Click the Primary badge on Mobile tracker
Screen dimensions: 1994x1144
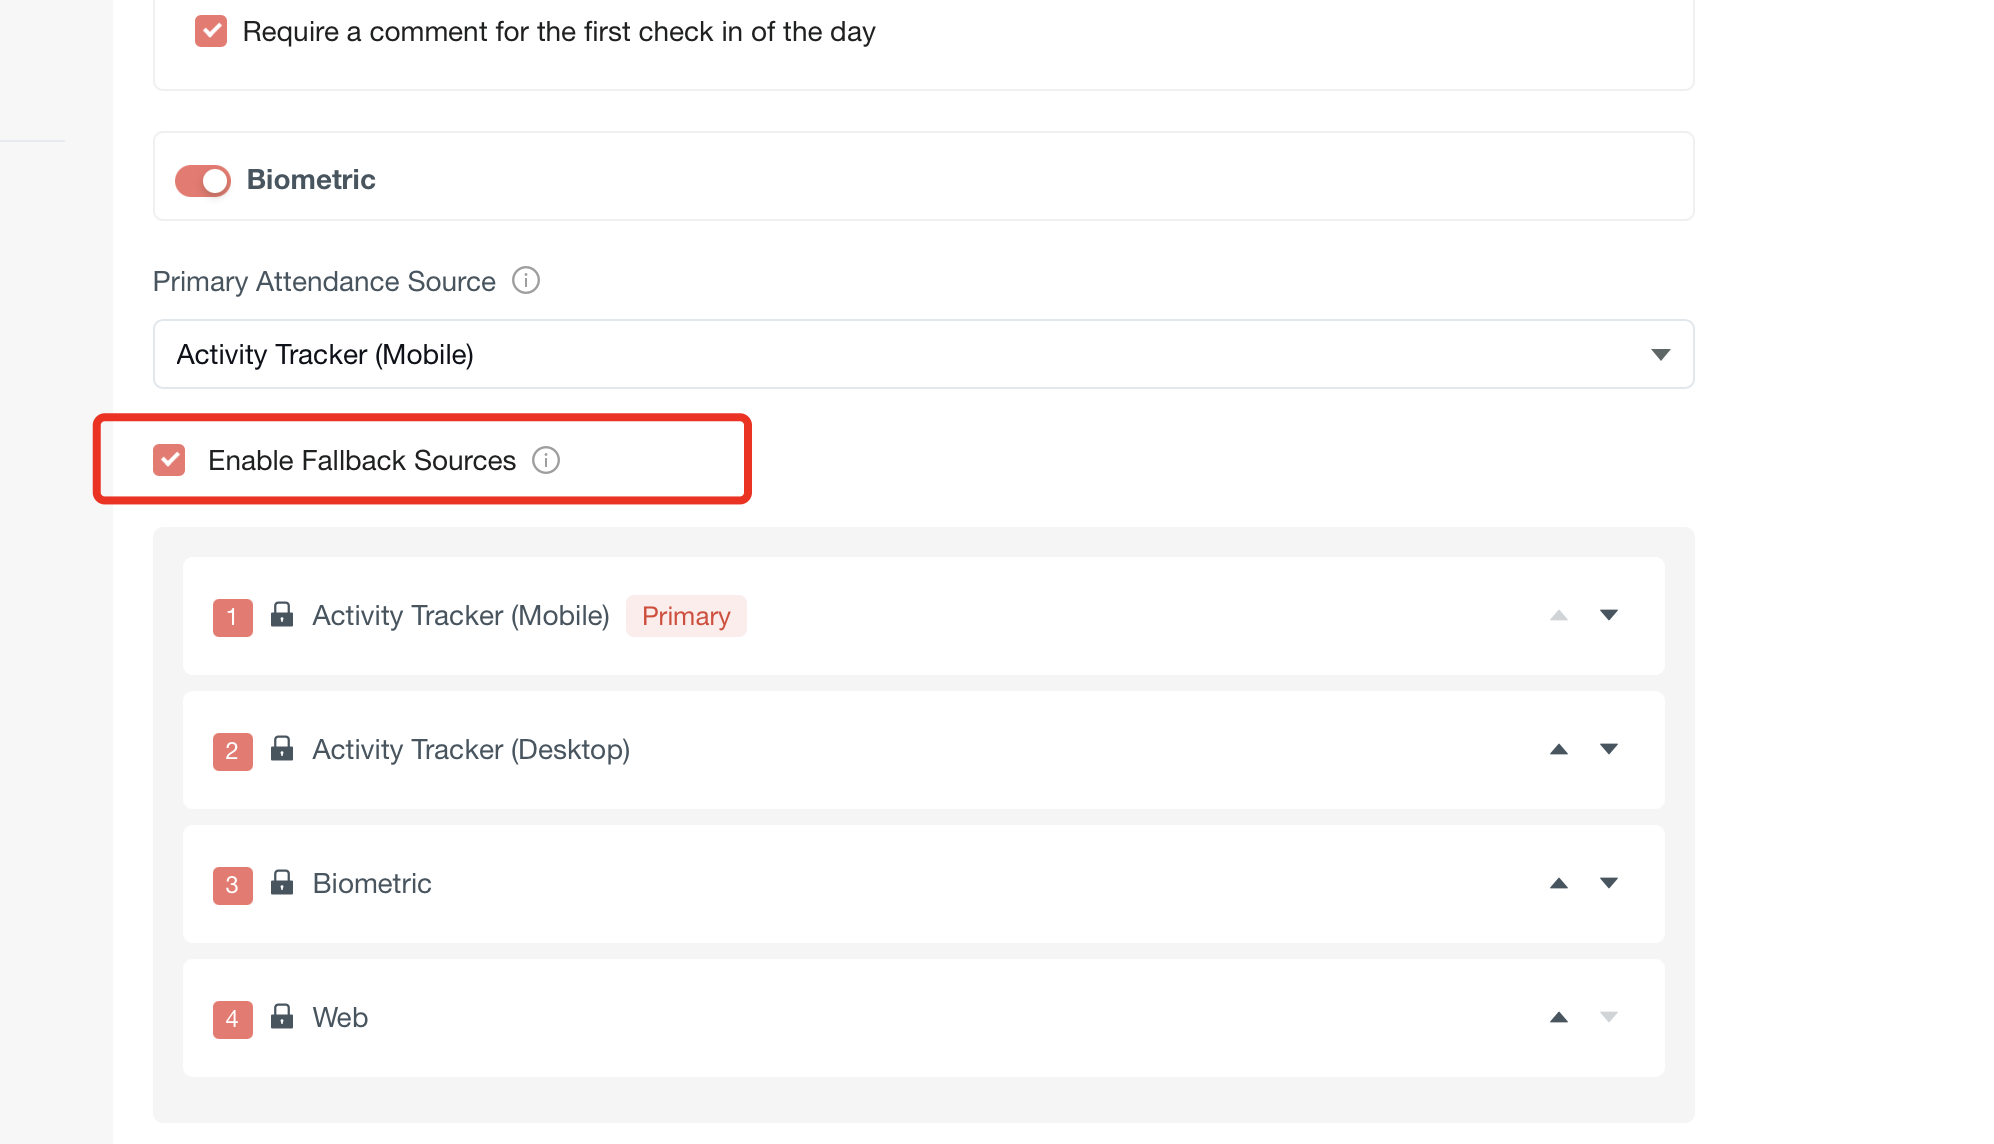686,616
